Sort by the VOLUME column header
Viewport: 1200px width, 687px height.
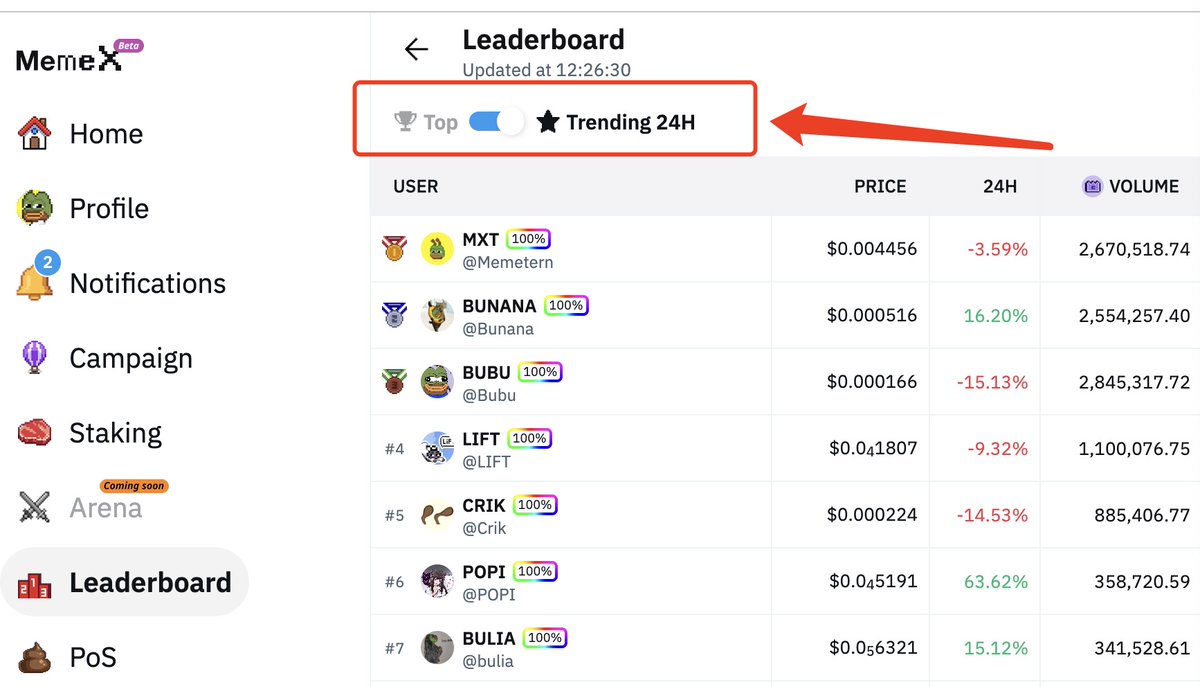(1131, 186)
